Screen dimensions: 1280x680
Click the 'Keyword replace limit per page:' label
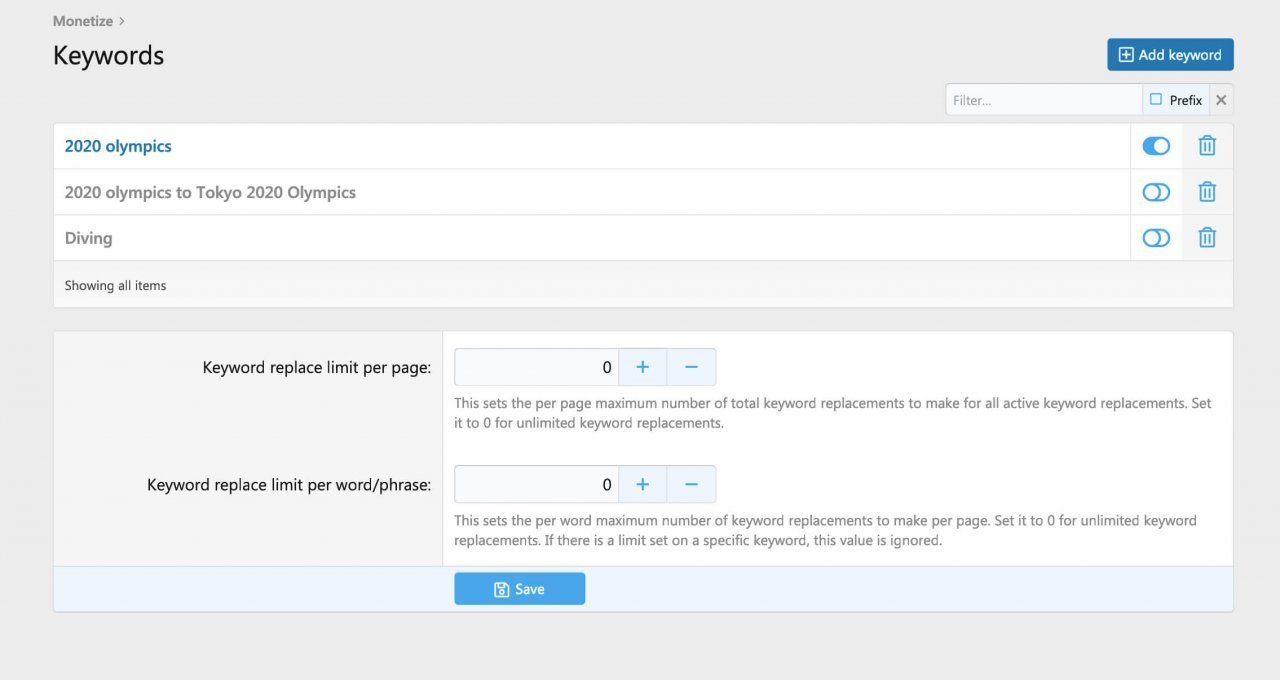(316, 368)
